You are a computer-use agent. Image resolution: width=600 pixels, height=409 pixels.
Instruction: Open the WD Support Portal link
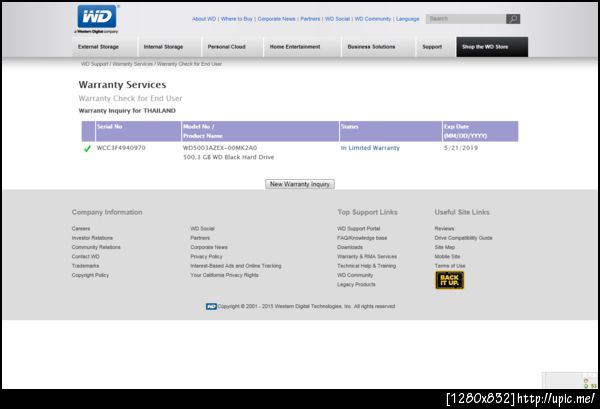pyautogui.click(x=359, y=228)
